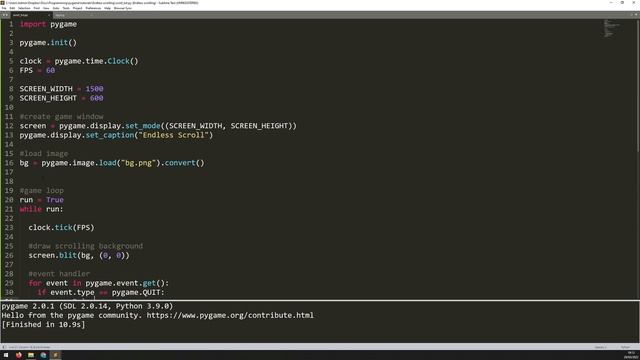Click the line and column status text
The height and width of the screenshot is (360, 640).
[x=29, y=347]
